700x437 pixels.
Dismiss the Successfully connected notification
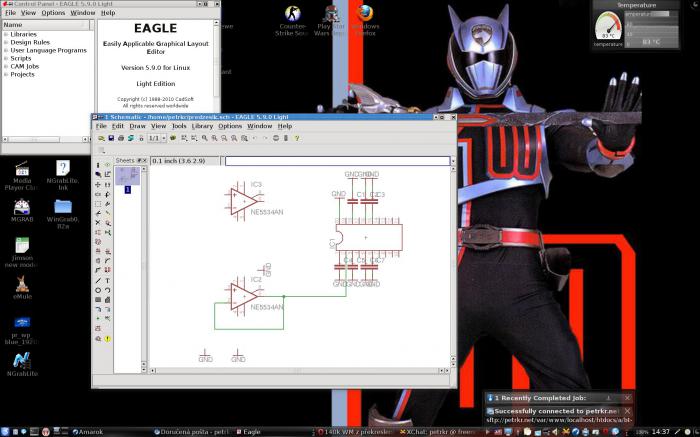(627, 411)
